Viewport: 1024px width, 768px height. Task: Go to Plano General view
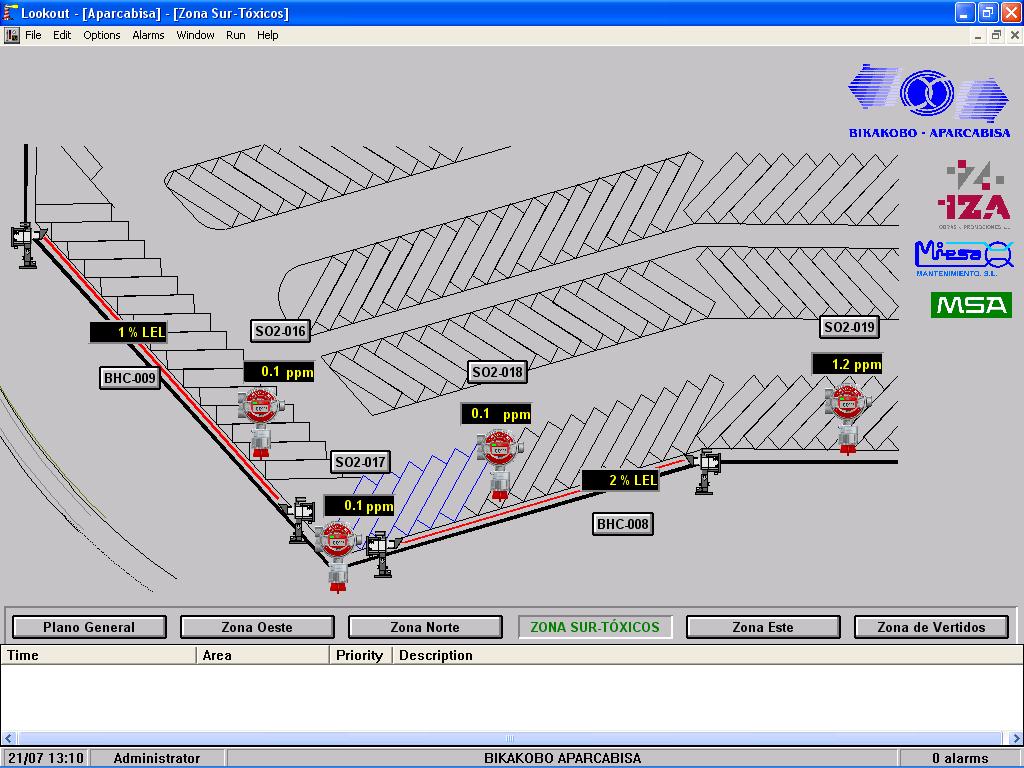(89, 627)
